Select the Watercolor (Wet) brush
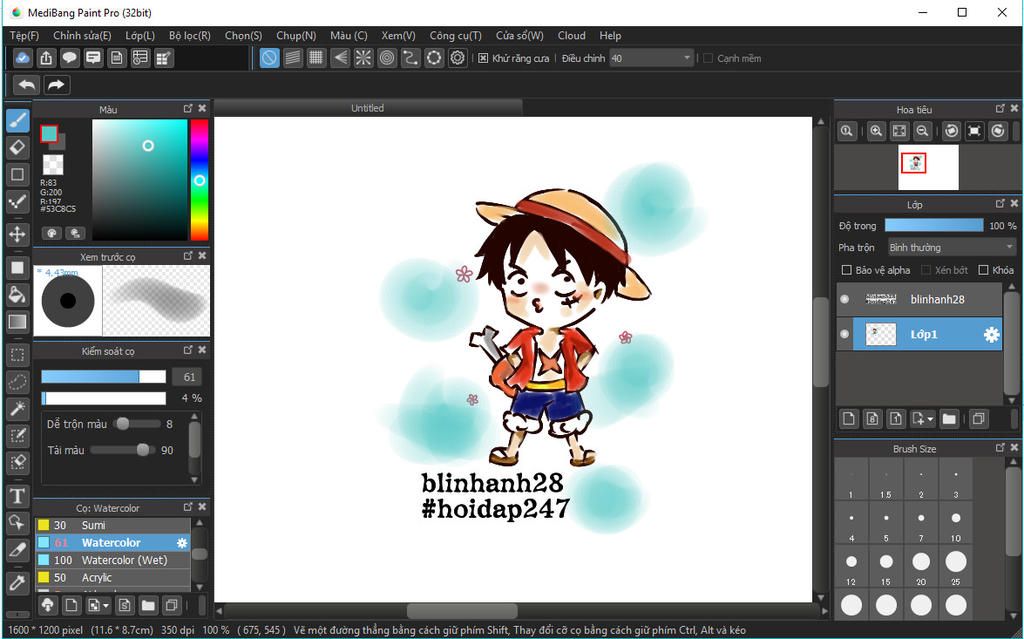The image size is (1024, 639). click(113, 561)
